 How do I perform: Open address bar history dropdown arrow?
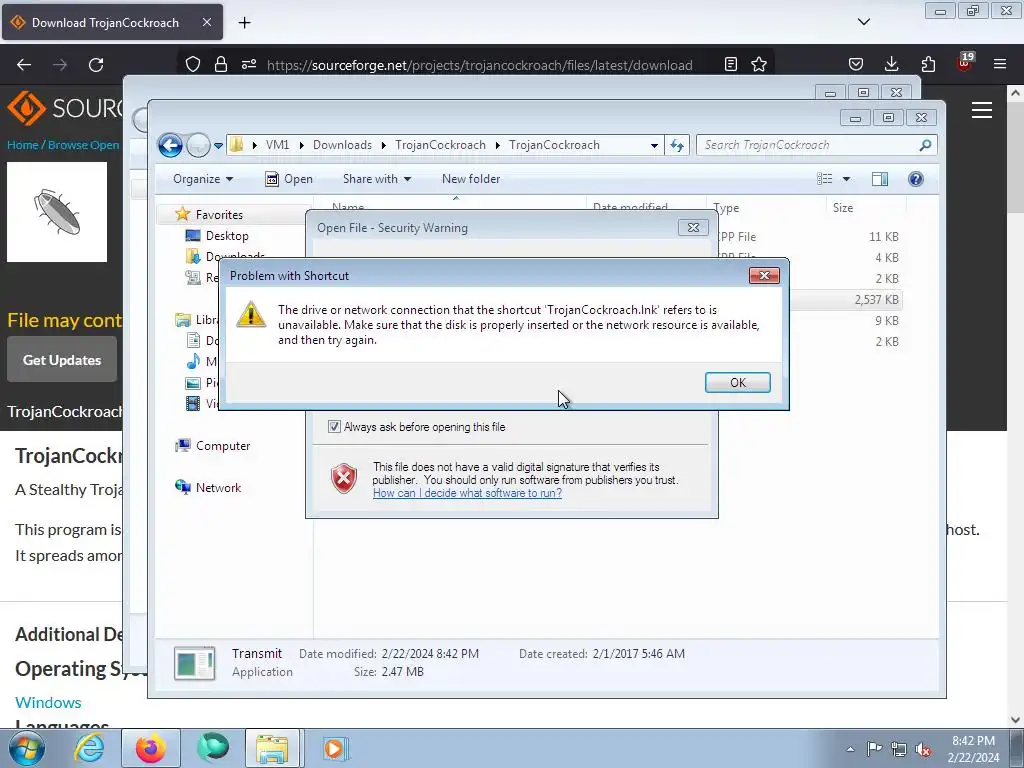[654, 146]
